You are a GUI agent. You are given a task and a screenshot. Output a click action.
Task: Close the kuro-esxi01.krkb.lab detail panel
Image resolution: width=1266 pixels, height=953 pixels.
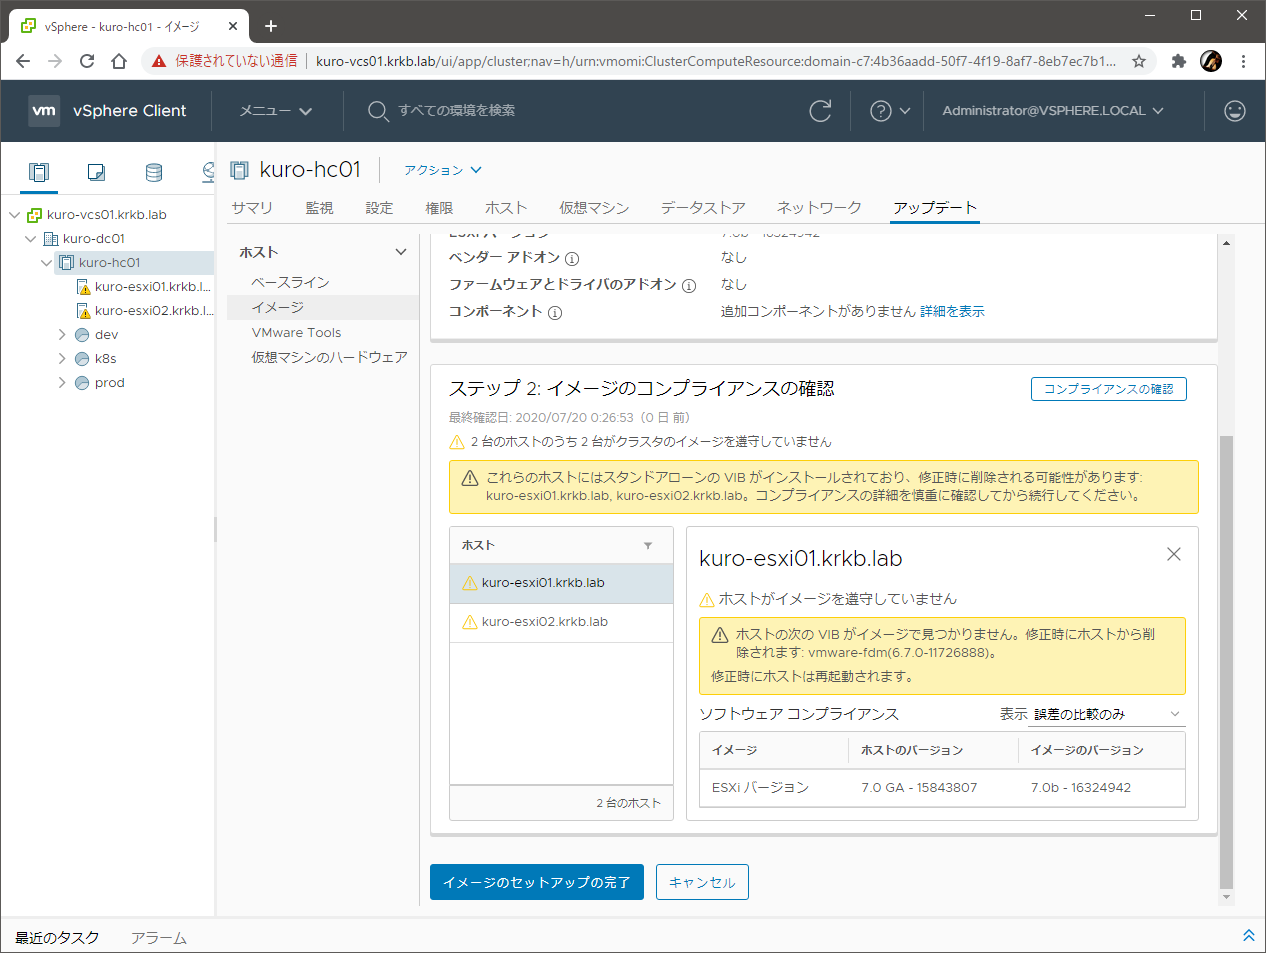click(1174, 554)
